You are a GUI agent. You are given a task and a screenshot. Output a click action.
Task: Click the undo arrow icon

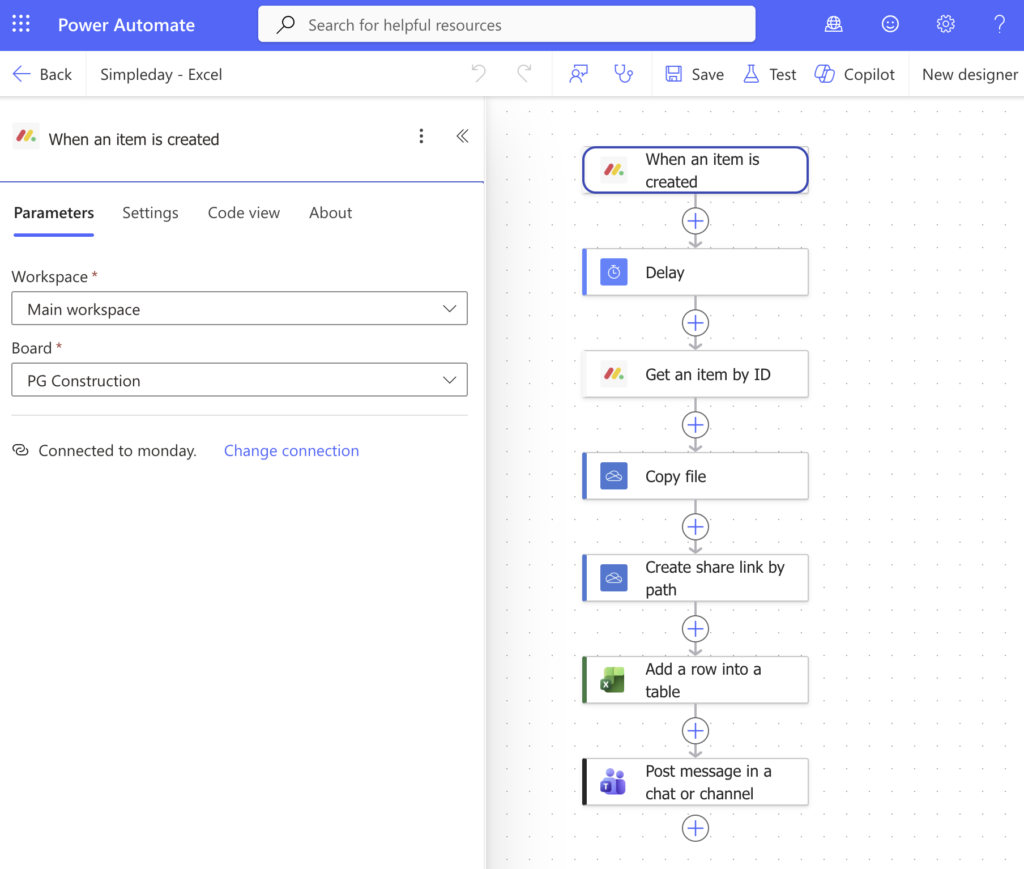pyautogui.click(x=479, y=73)
